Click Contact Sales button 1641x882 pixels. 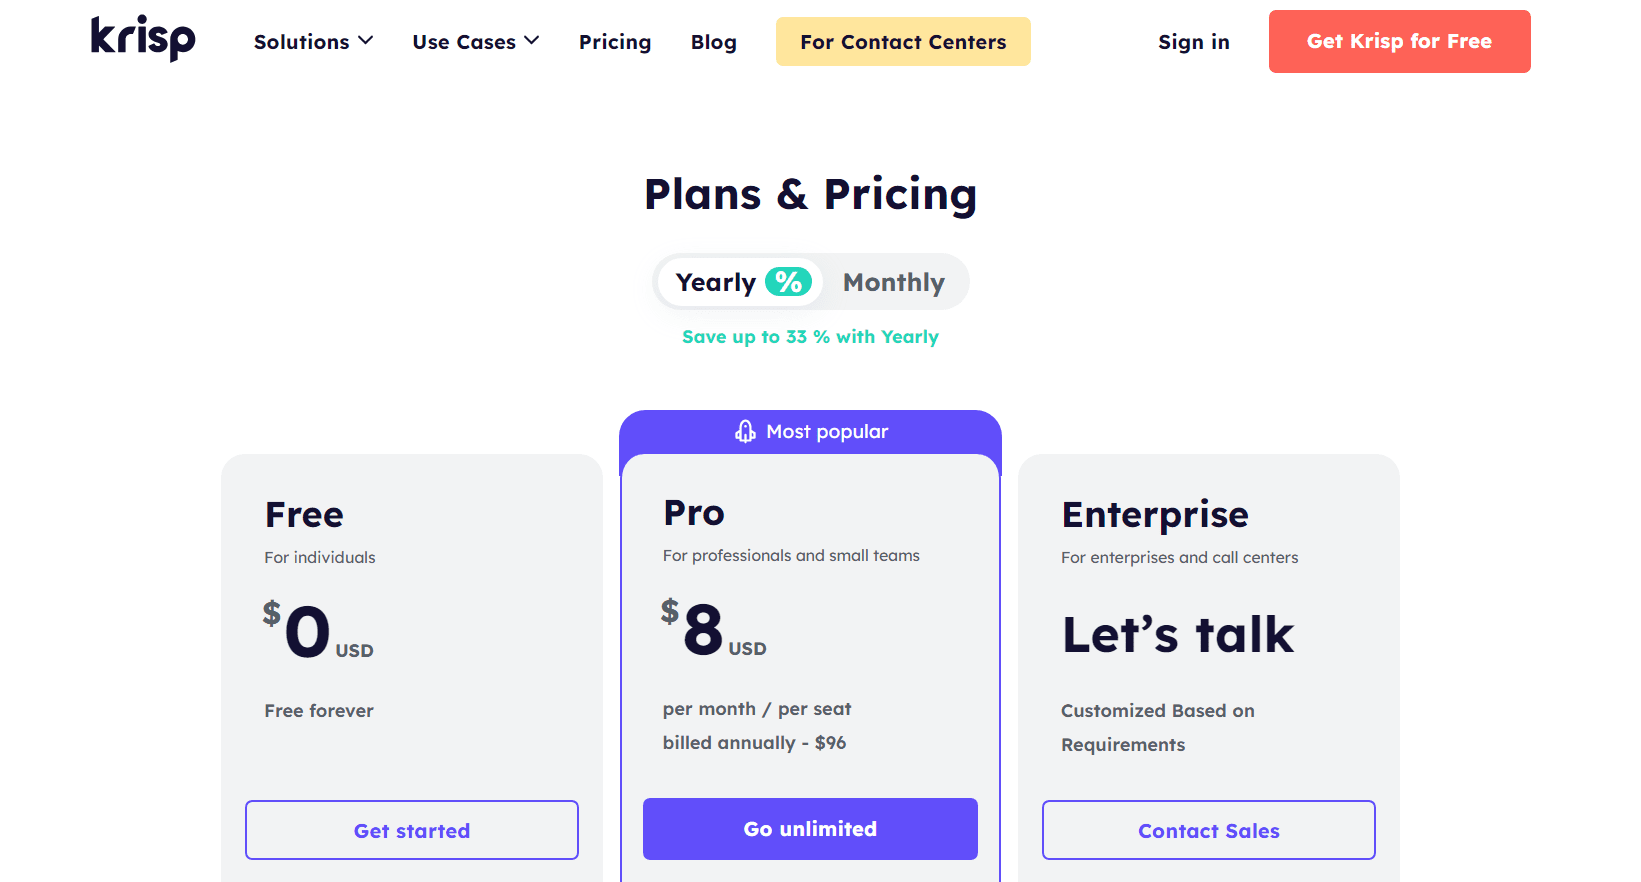[x=1209, y=830]
